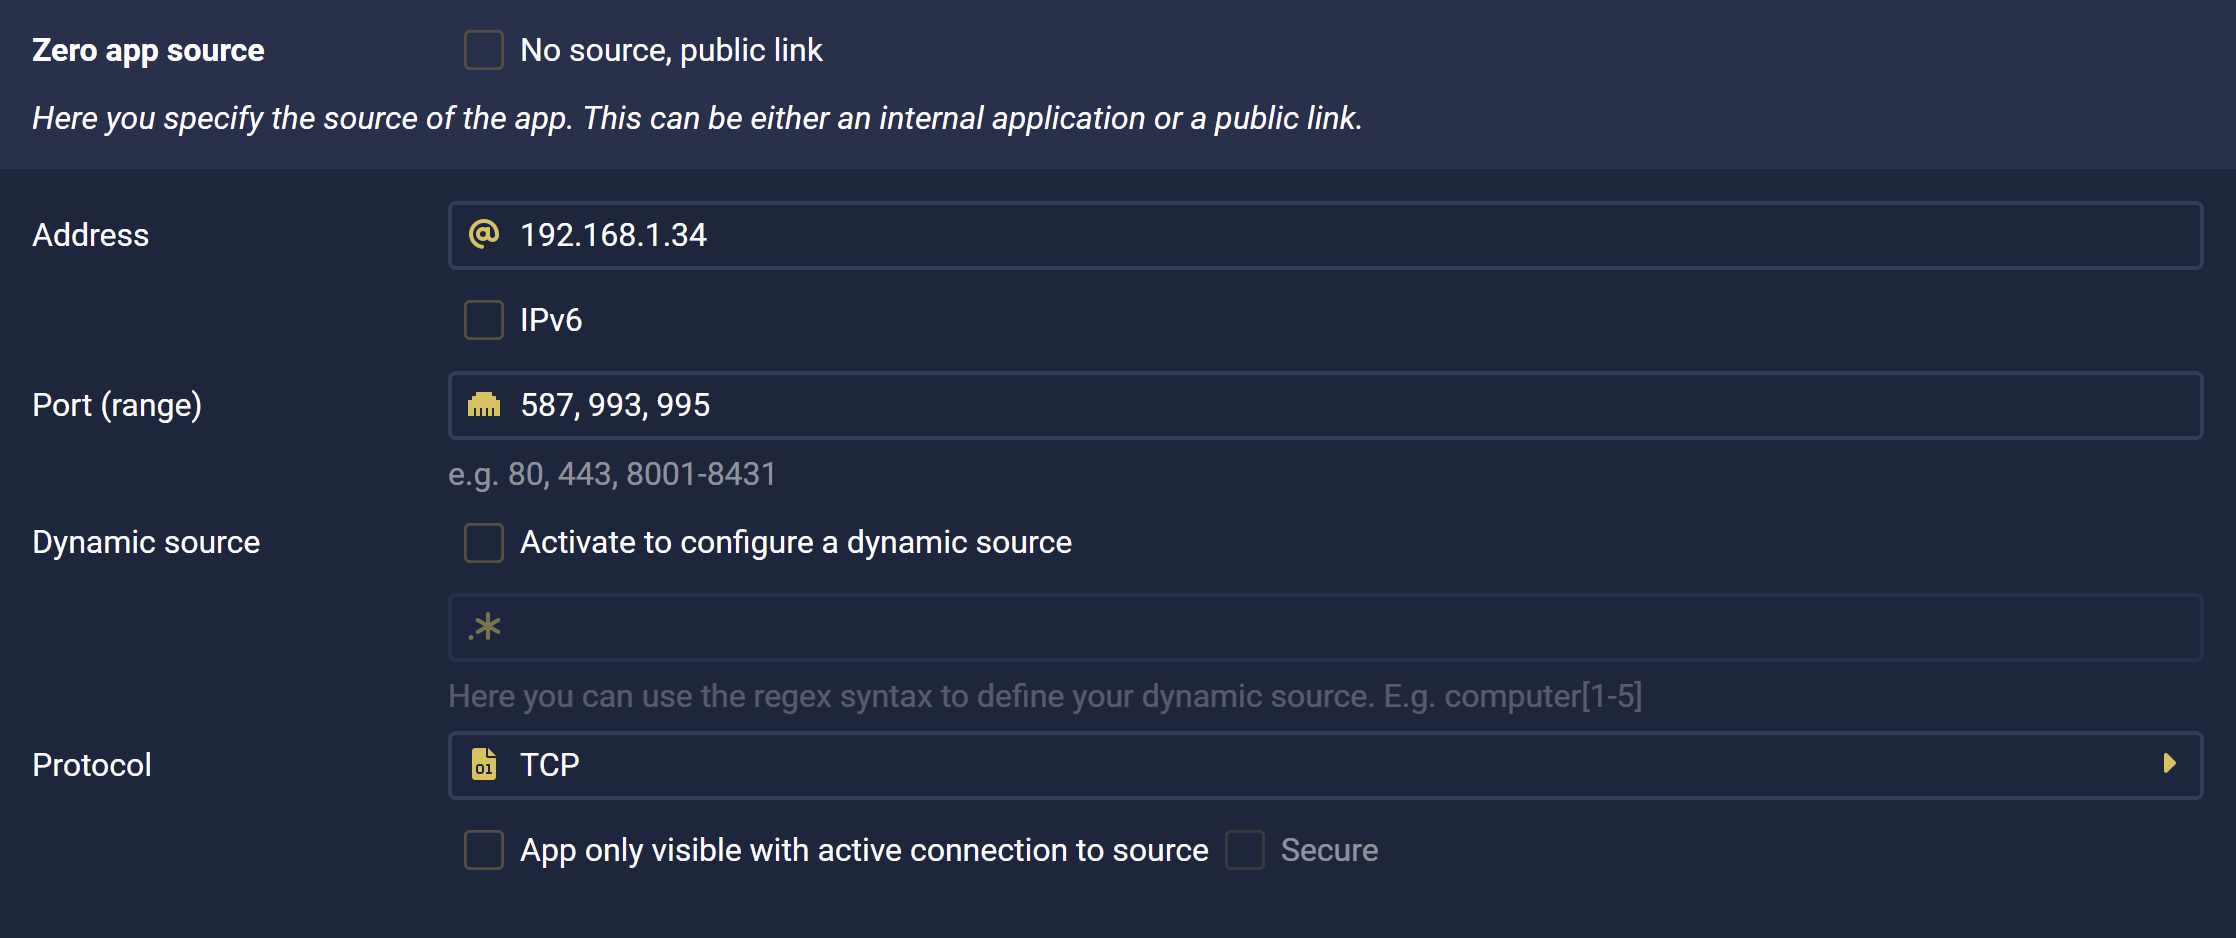
Task: Open the TCP protocol selector
Action: pyautogui.click(x=1325, y=765)
